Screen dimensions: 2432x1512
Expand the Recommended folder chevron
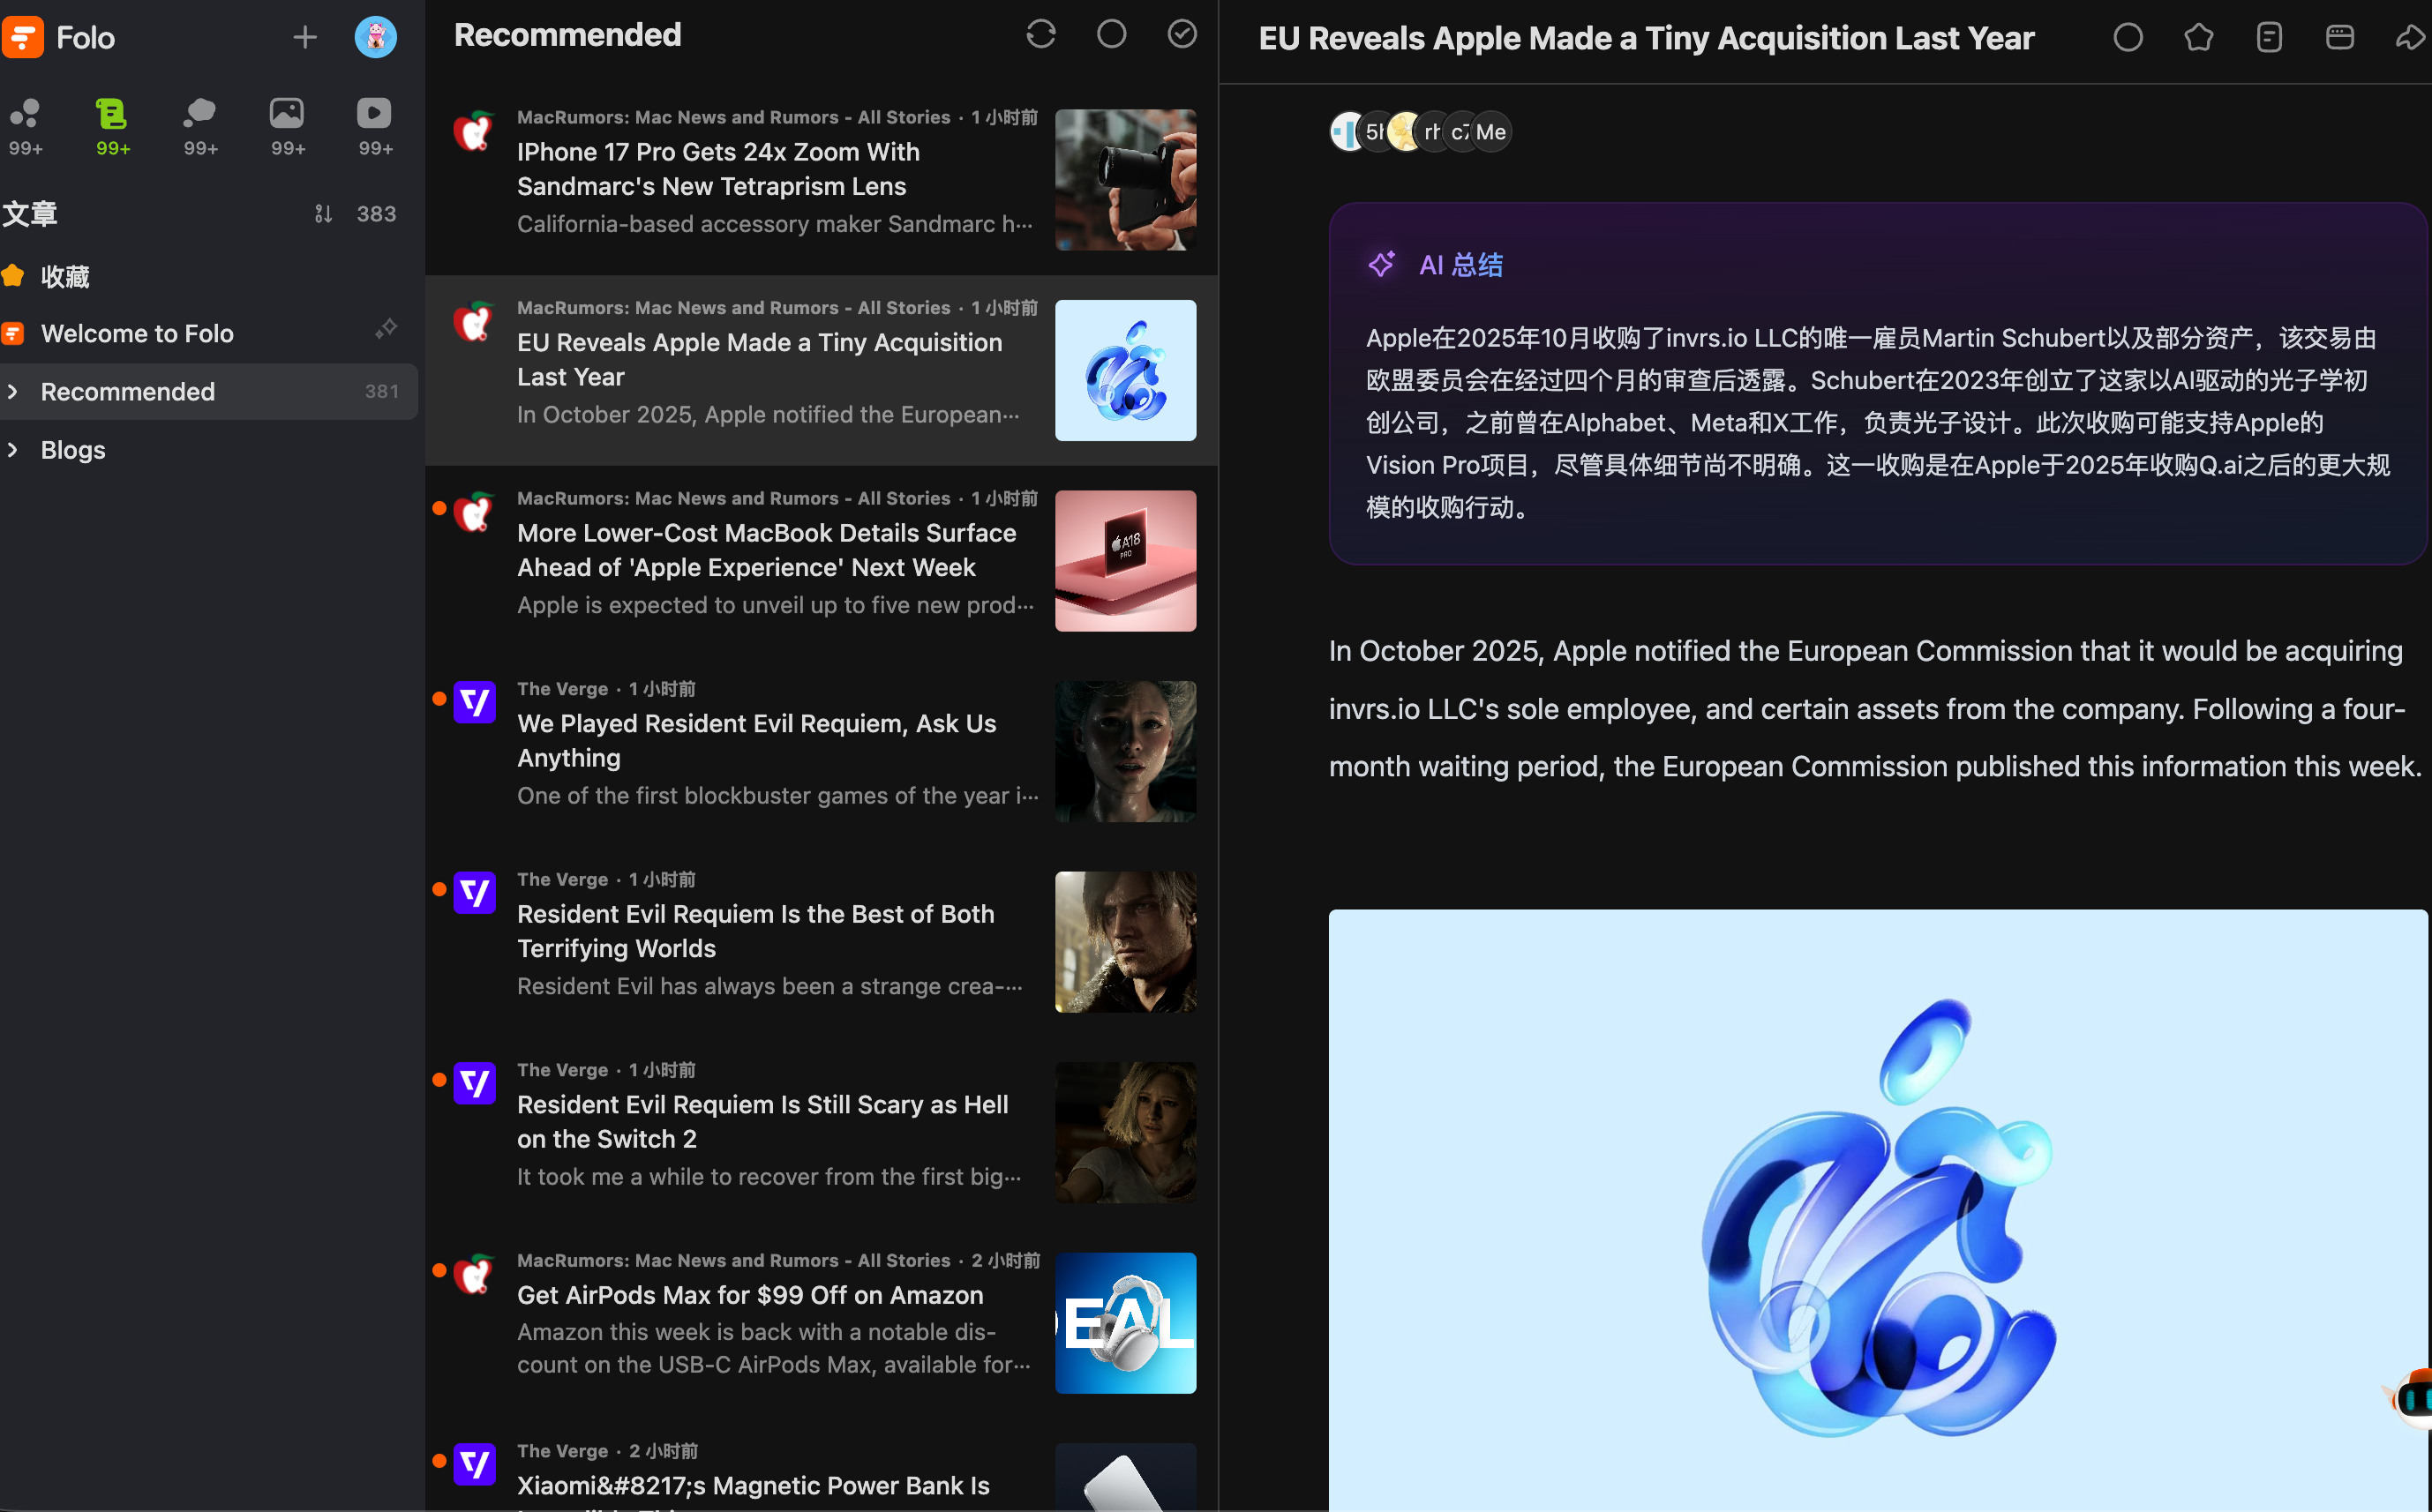point(13,392)
